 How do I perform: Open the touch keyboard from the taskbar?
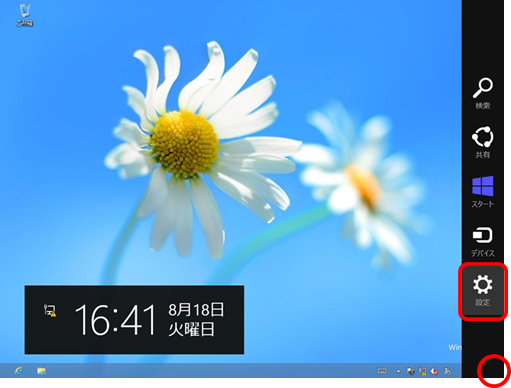(382, 371)
